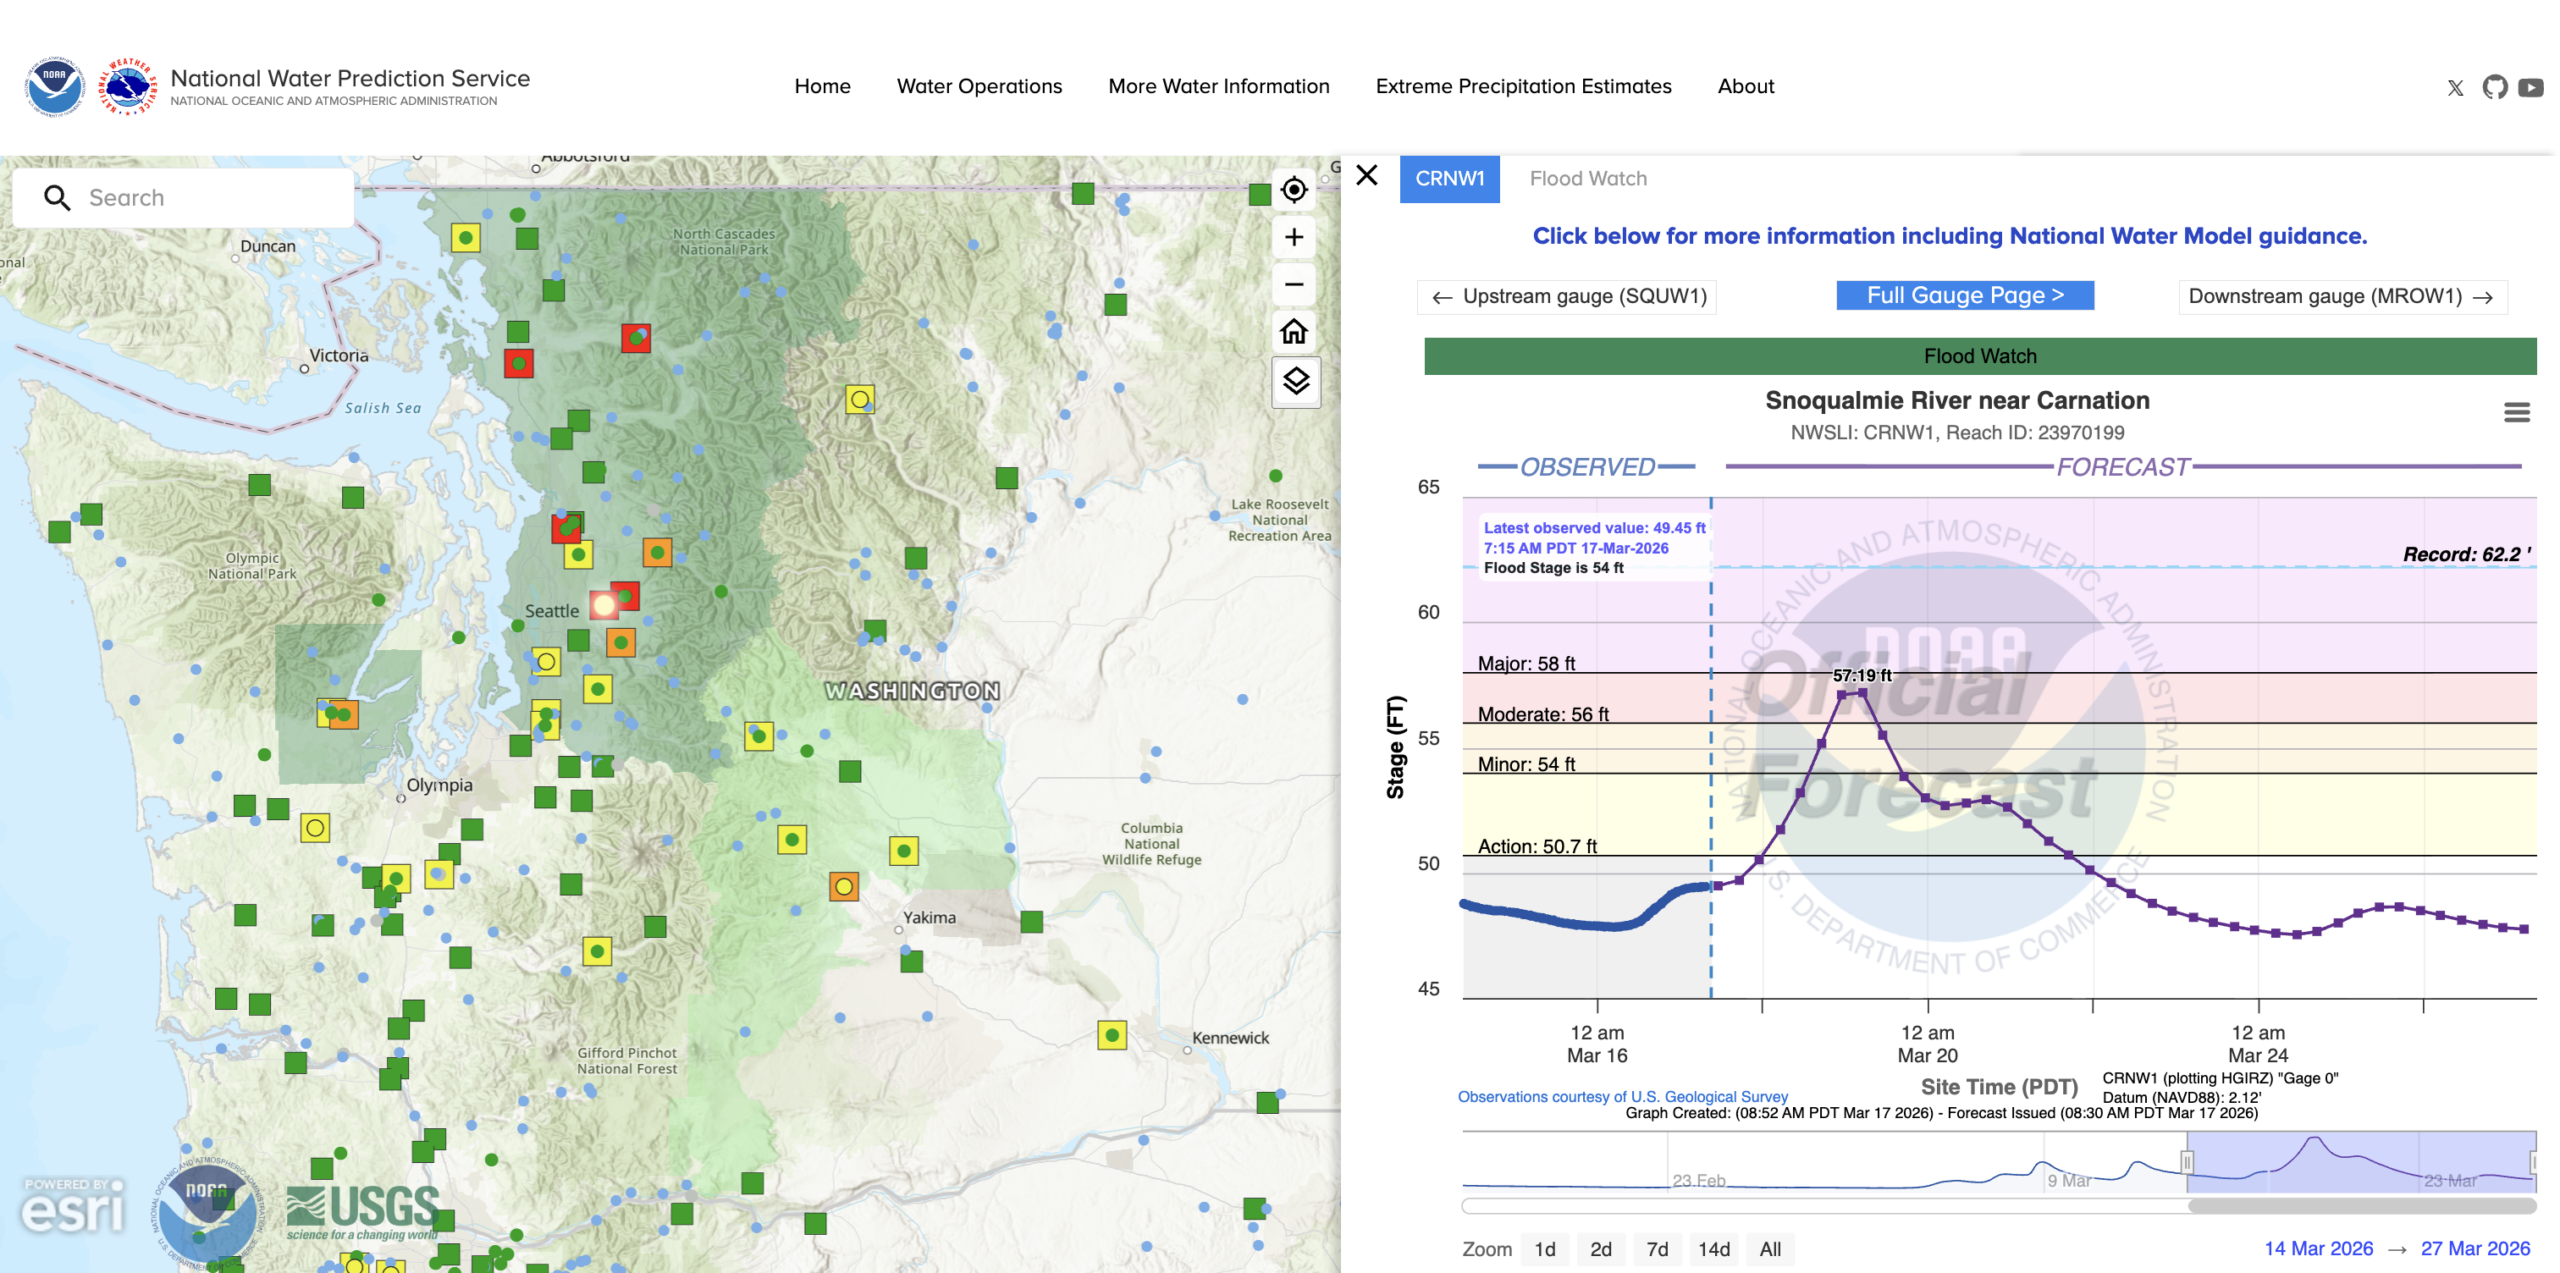Set chart zoom to 14d

(x=1714, y=1249)
